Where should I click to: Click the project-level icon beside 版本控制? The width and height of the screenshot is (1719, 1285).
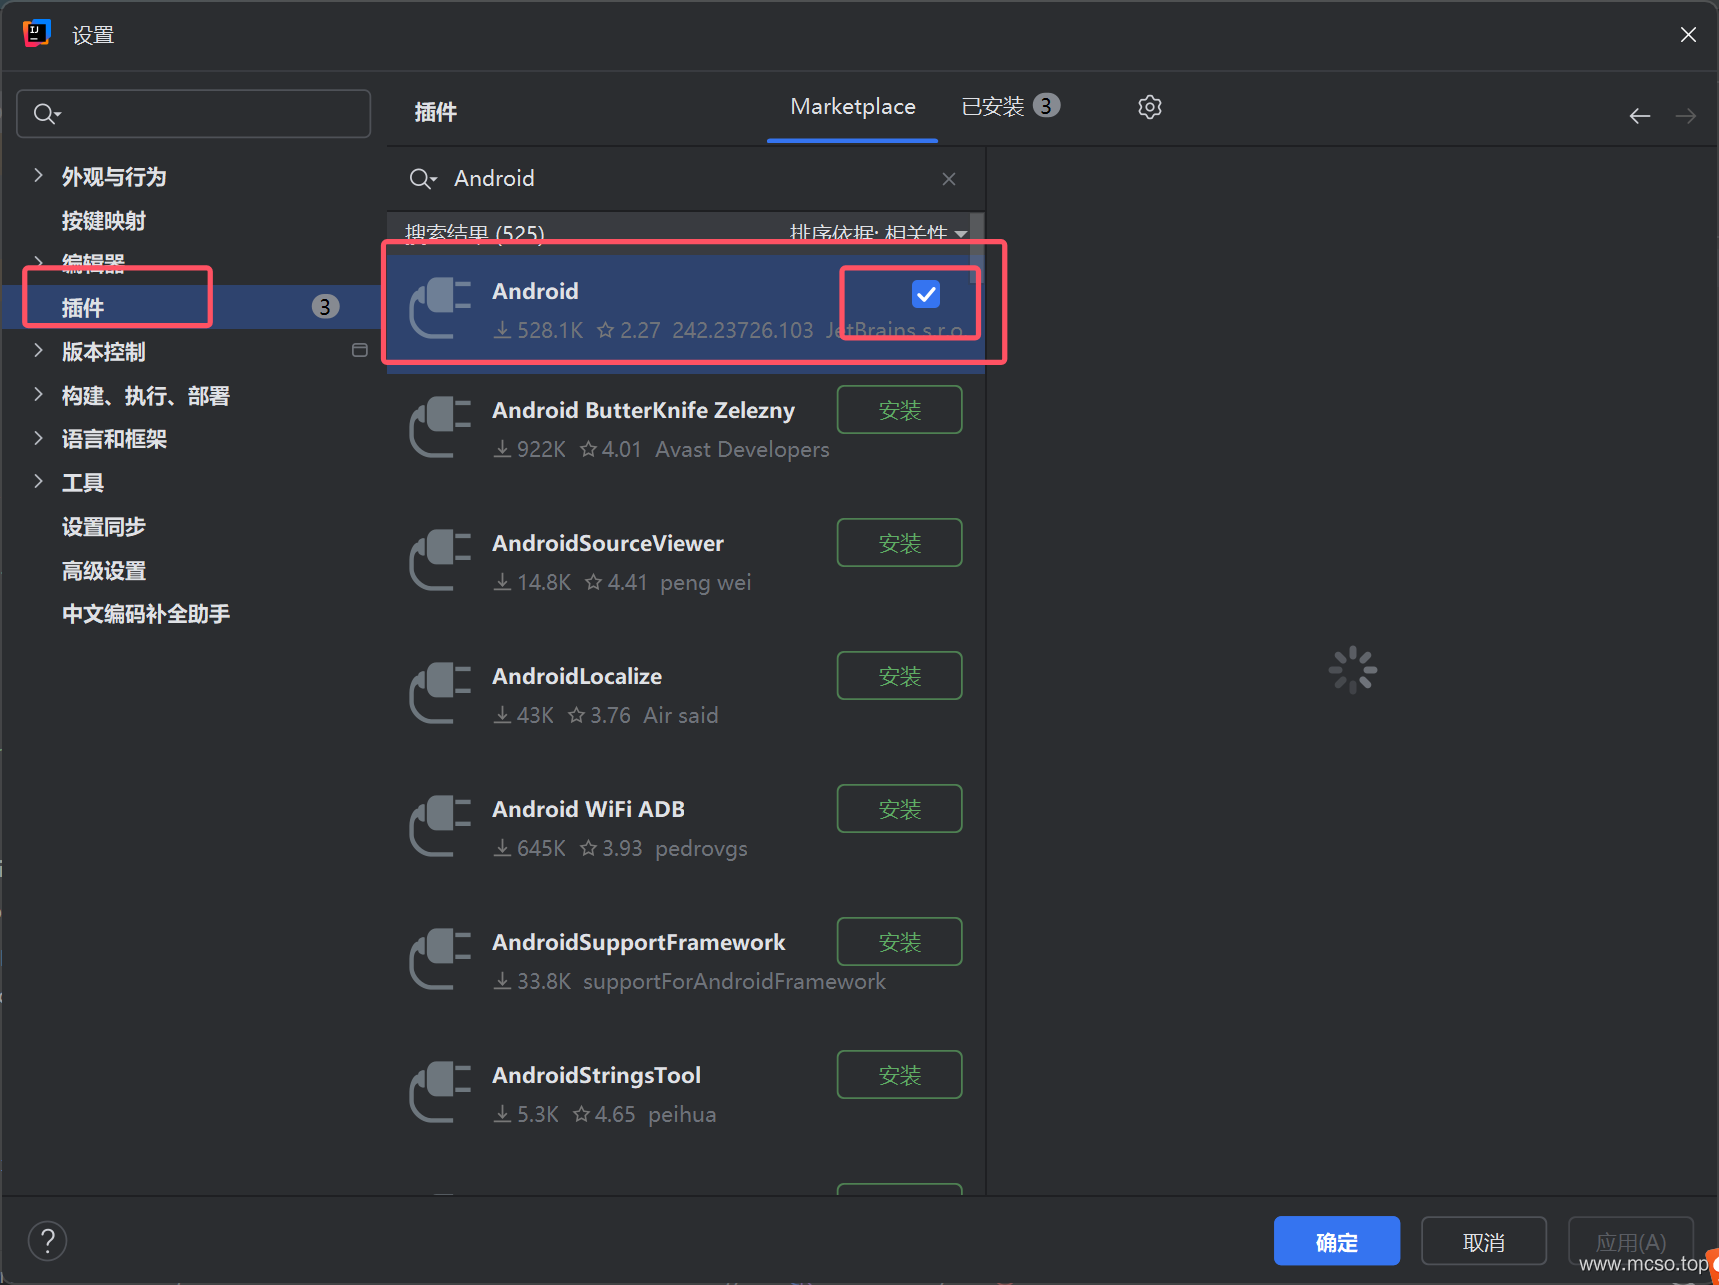pos(360,350)
